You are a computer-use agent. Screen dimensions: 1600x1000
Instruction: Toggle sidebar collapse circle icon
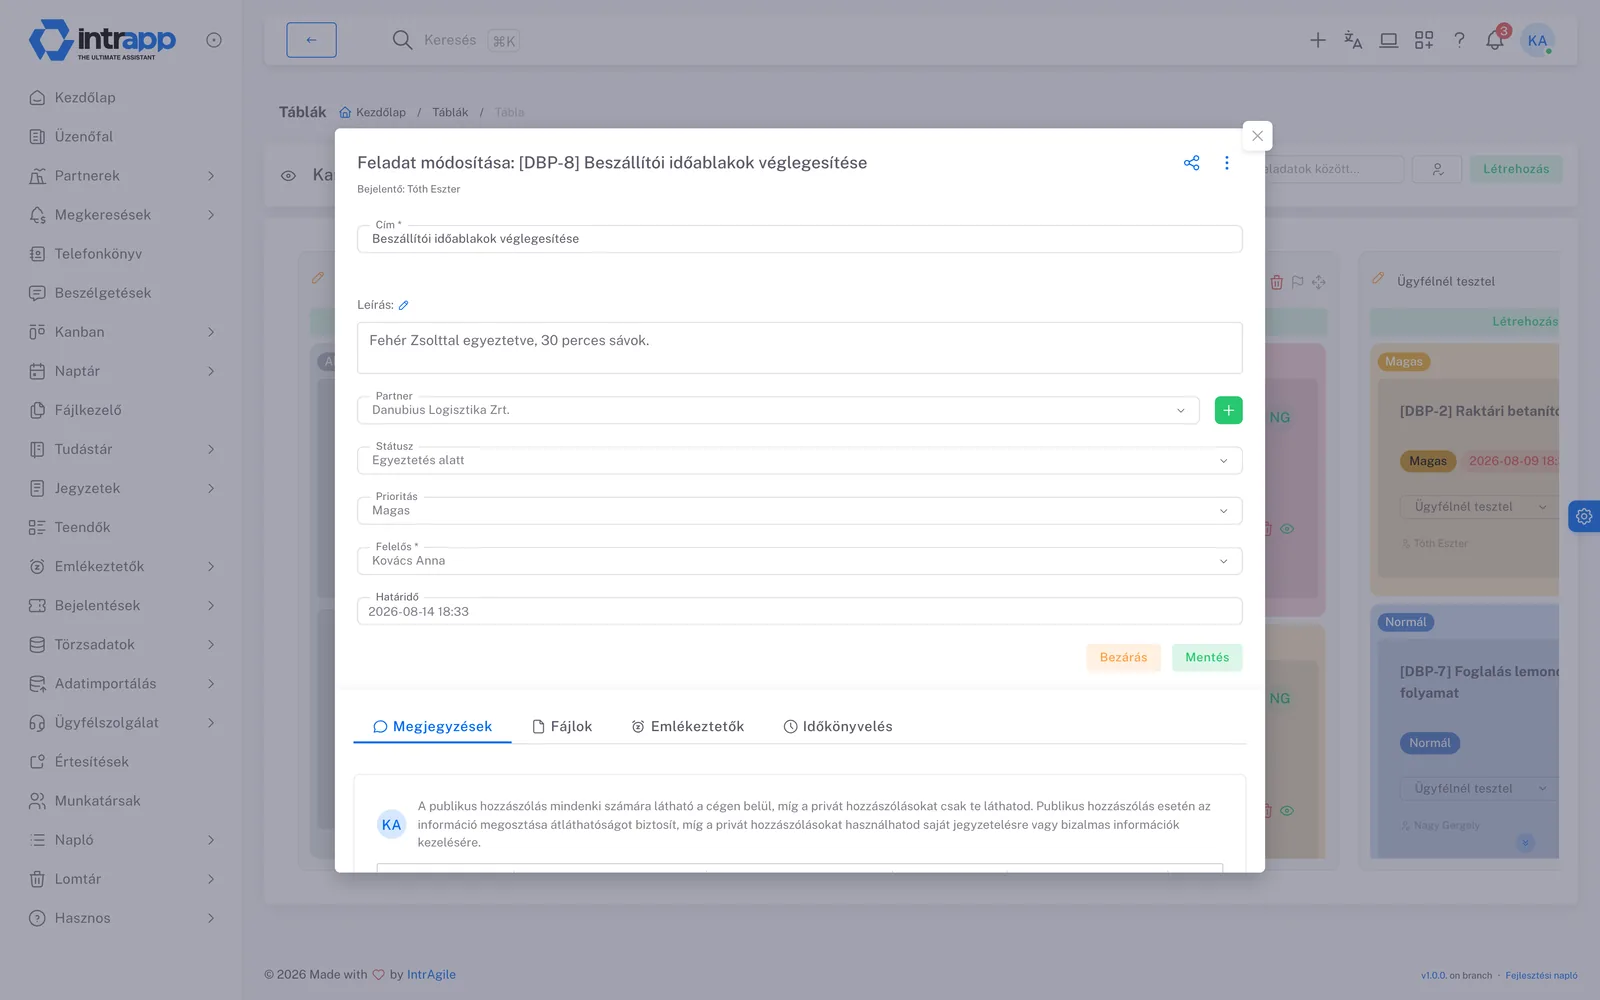(214, 40)
